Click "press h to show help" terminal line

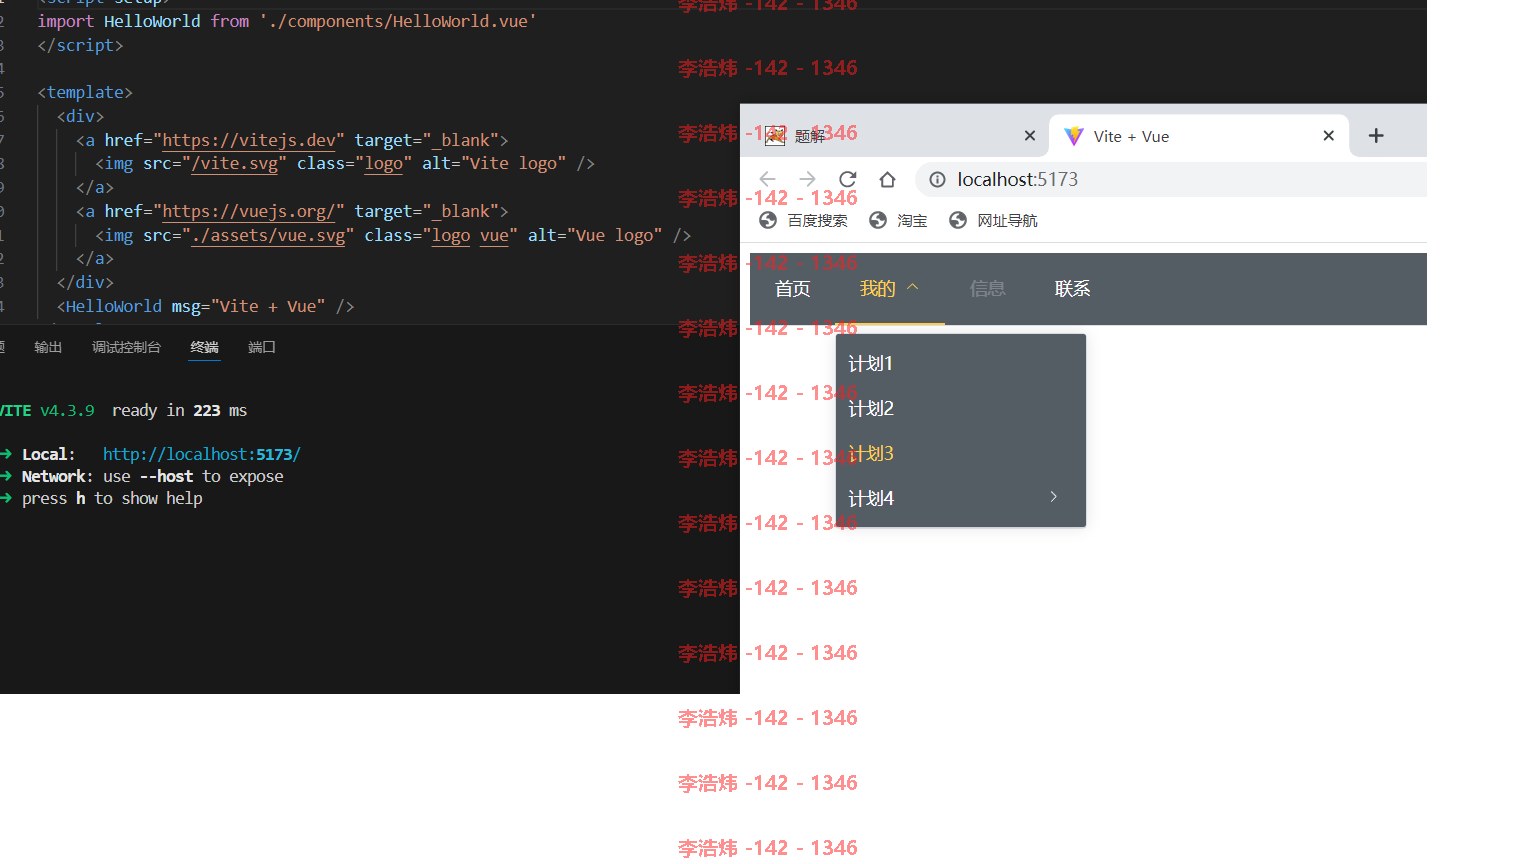click(112, 498)
